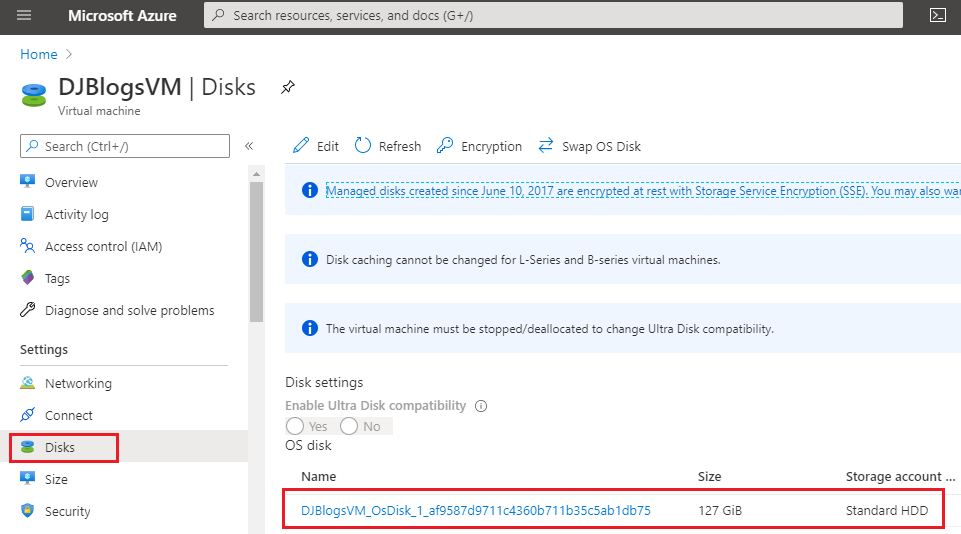
Task: Open the managed disks encryption info link
Action: click(x=643, y=191)
